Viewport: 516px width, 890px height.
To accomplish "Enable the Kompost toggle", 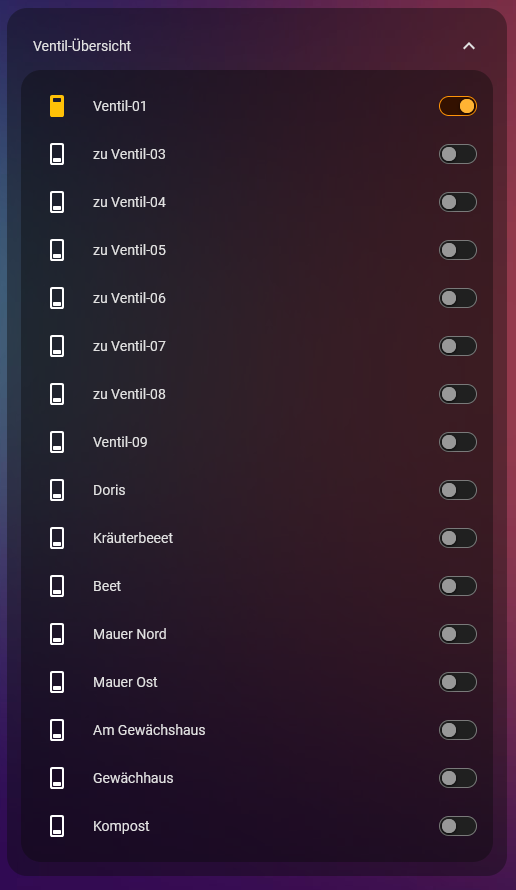I will (x=458, y=826).
